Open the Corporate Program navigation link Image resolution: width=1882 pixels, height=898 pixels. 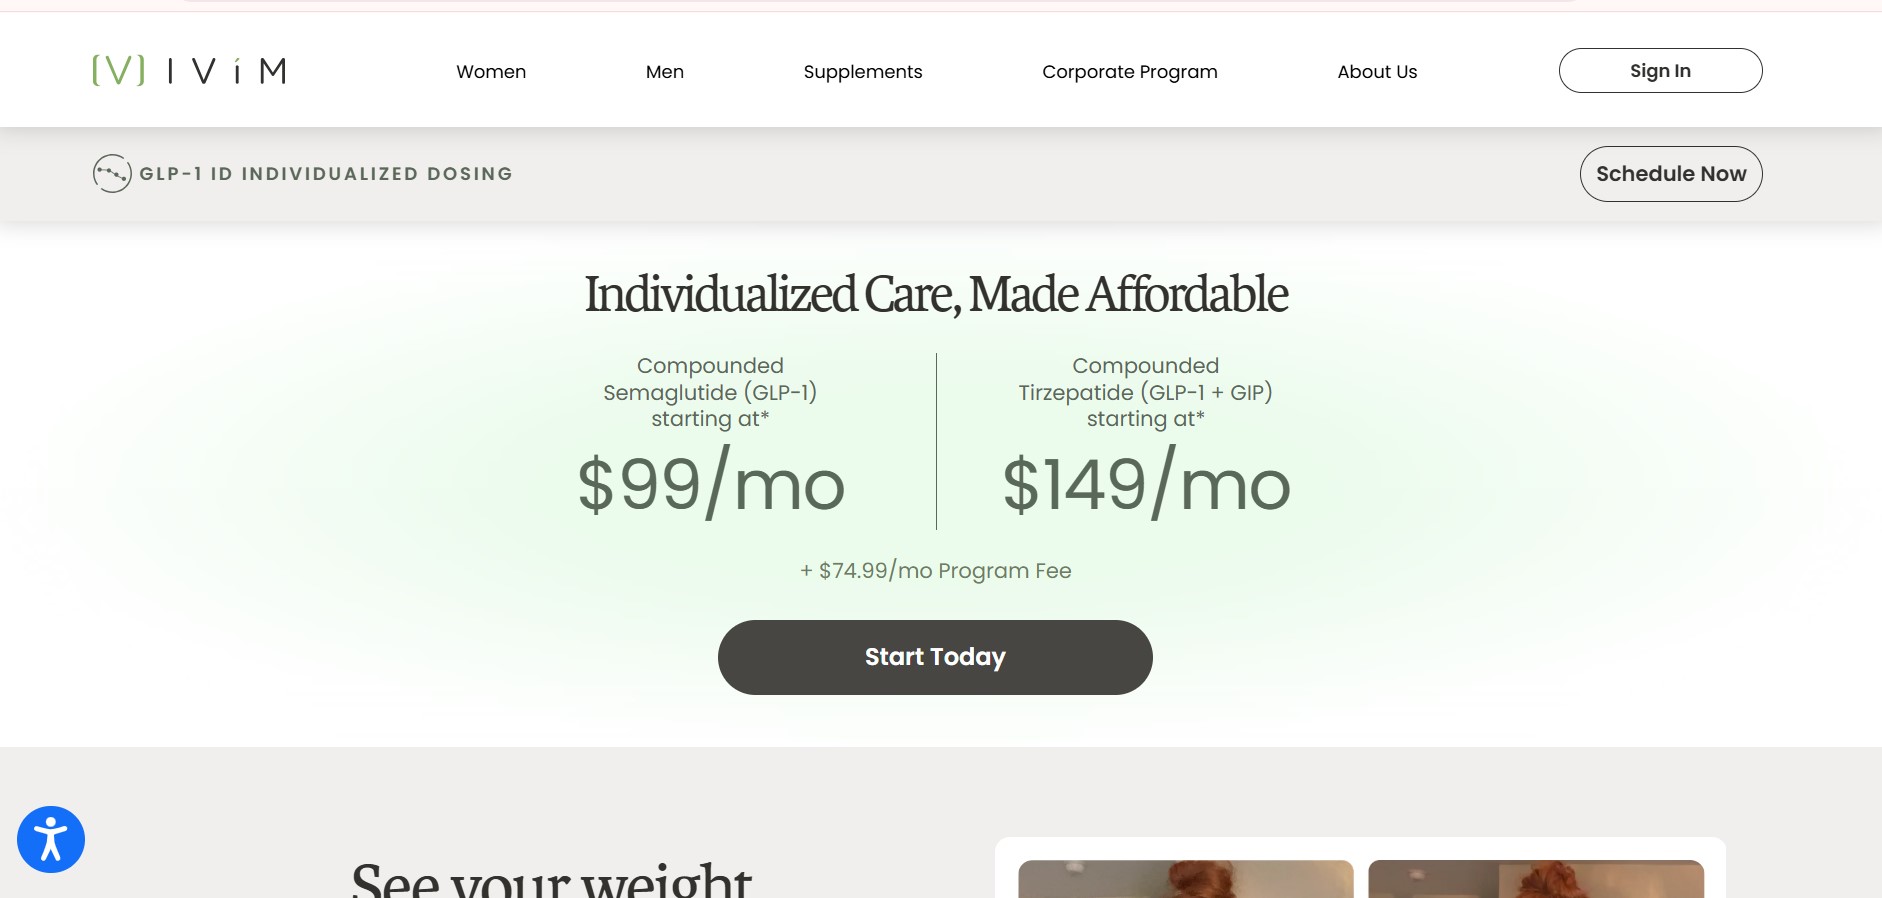1130,72
